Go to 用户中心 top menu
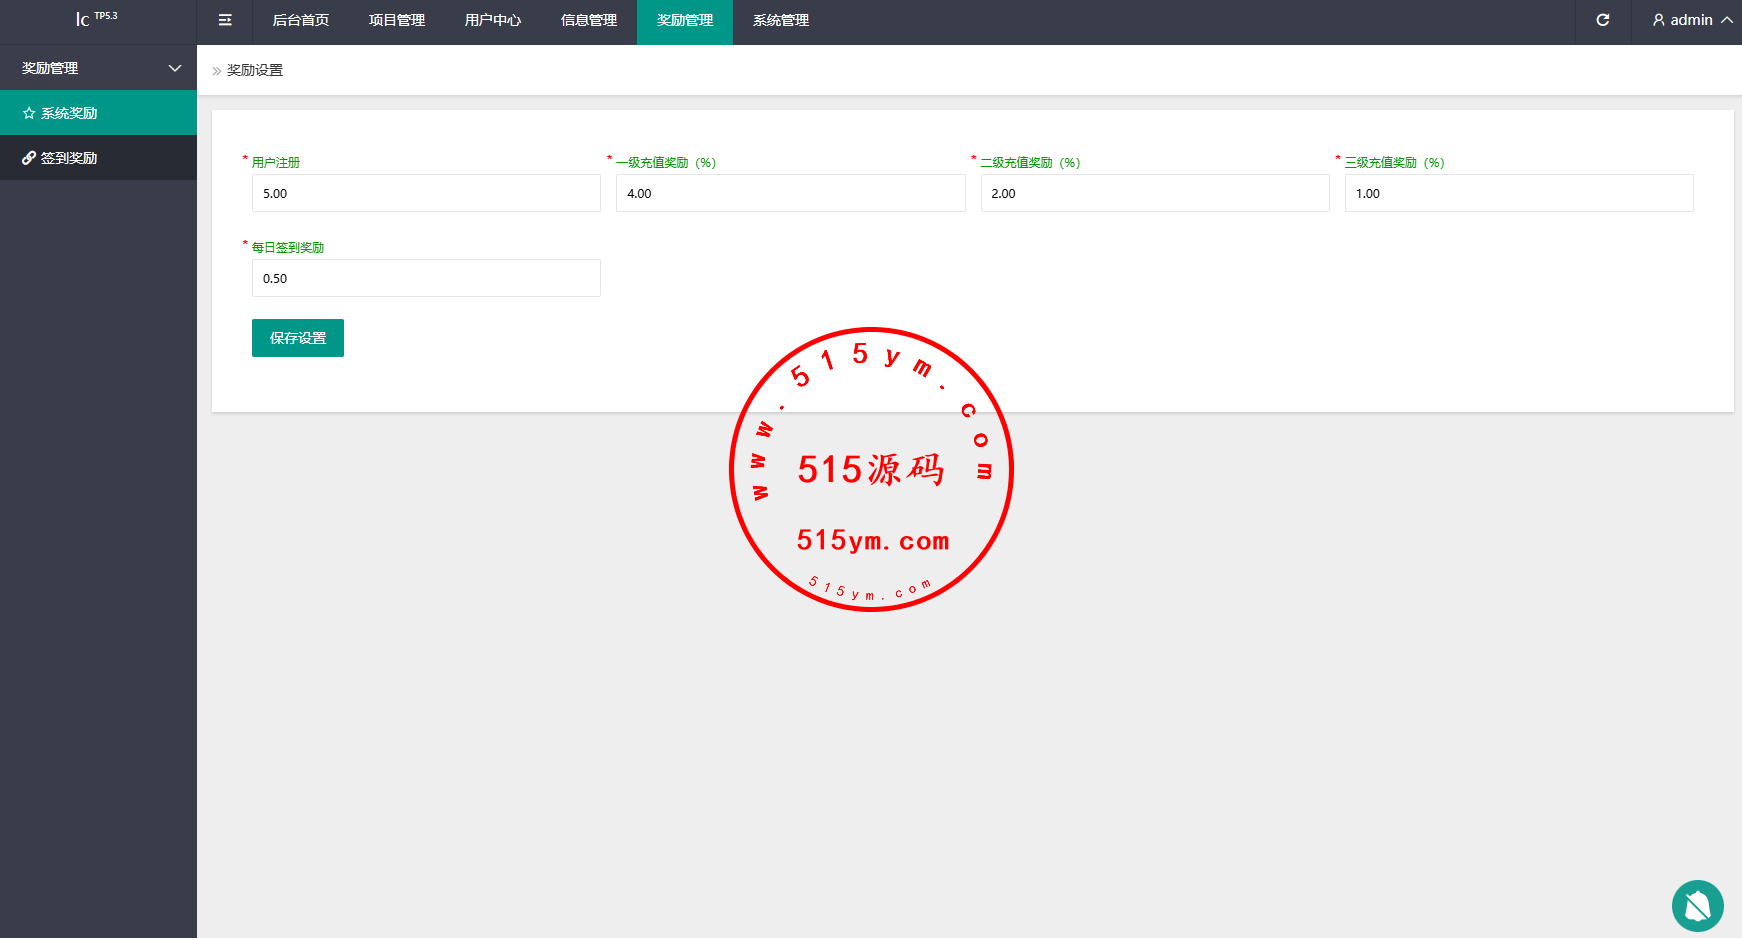The width and height of the screenshot is (1742, 938). (492, 20)
